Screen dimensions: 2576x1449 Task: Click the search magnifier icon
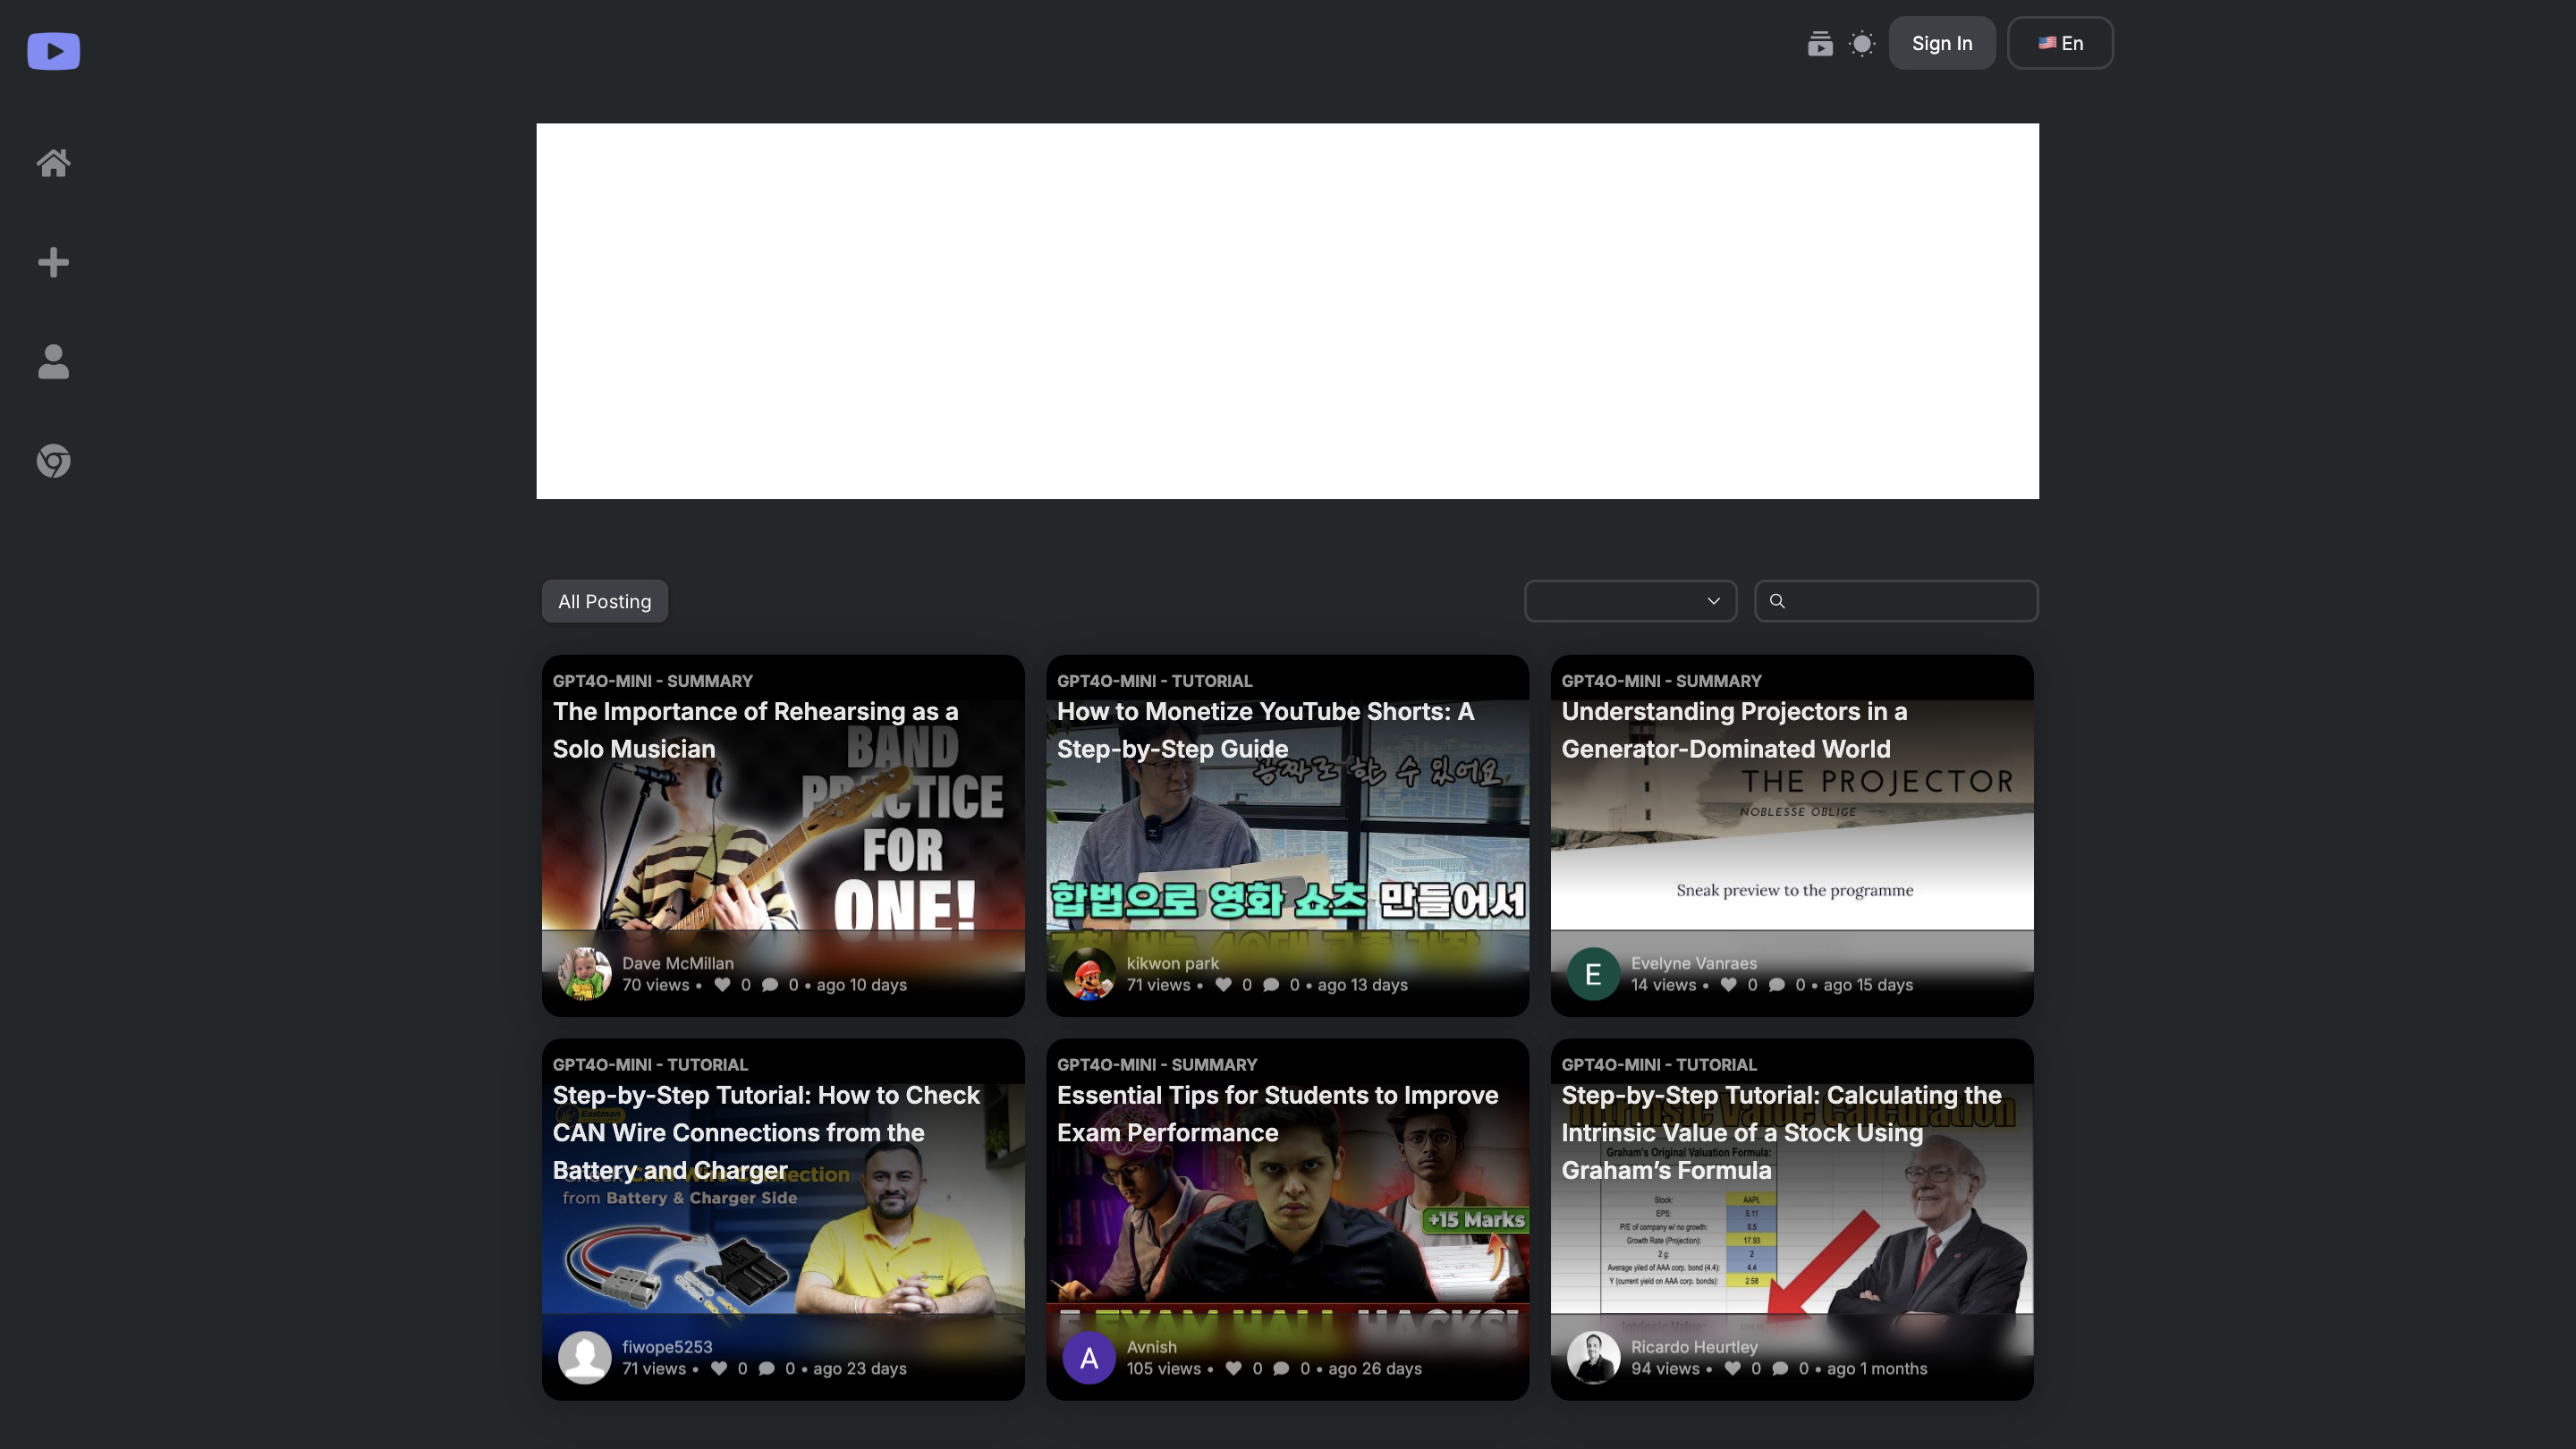1779,601
